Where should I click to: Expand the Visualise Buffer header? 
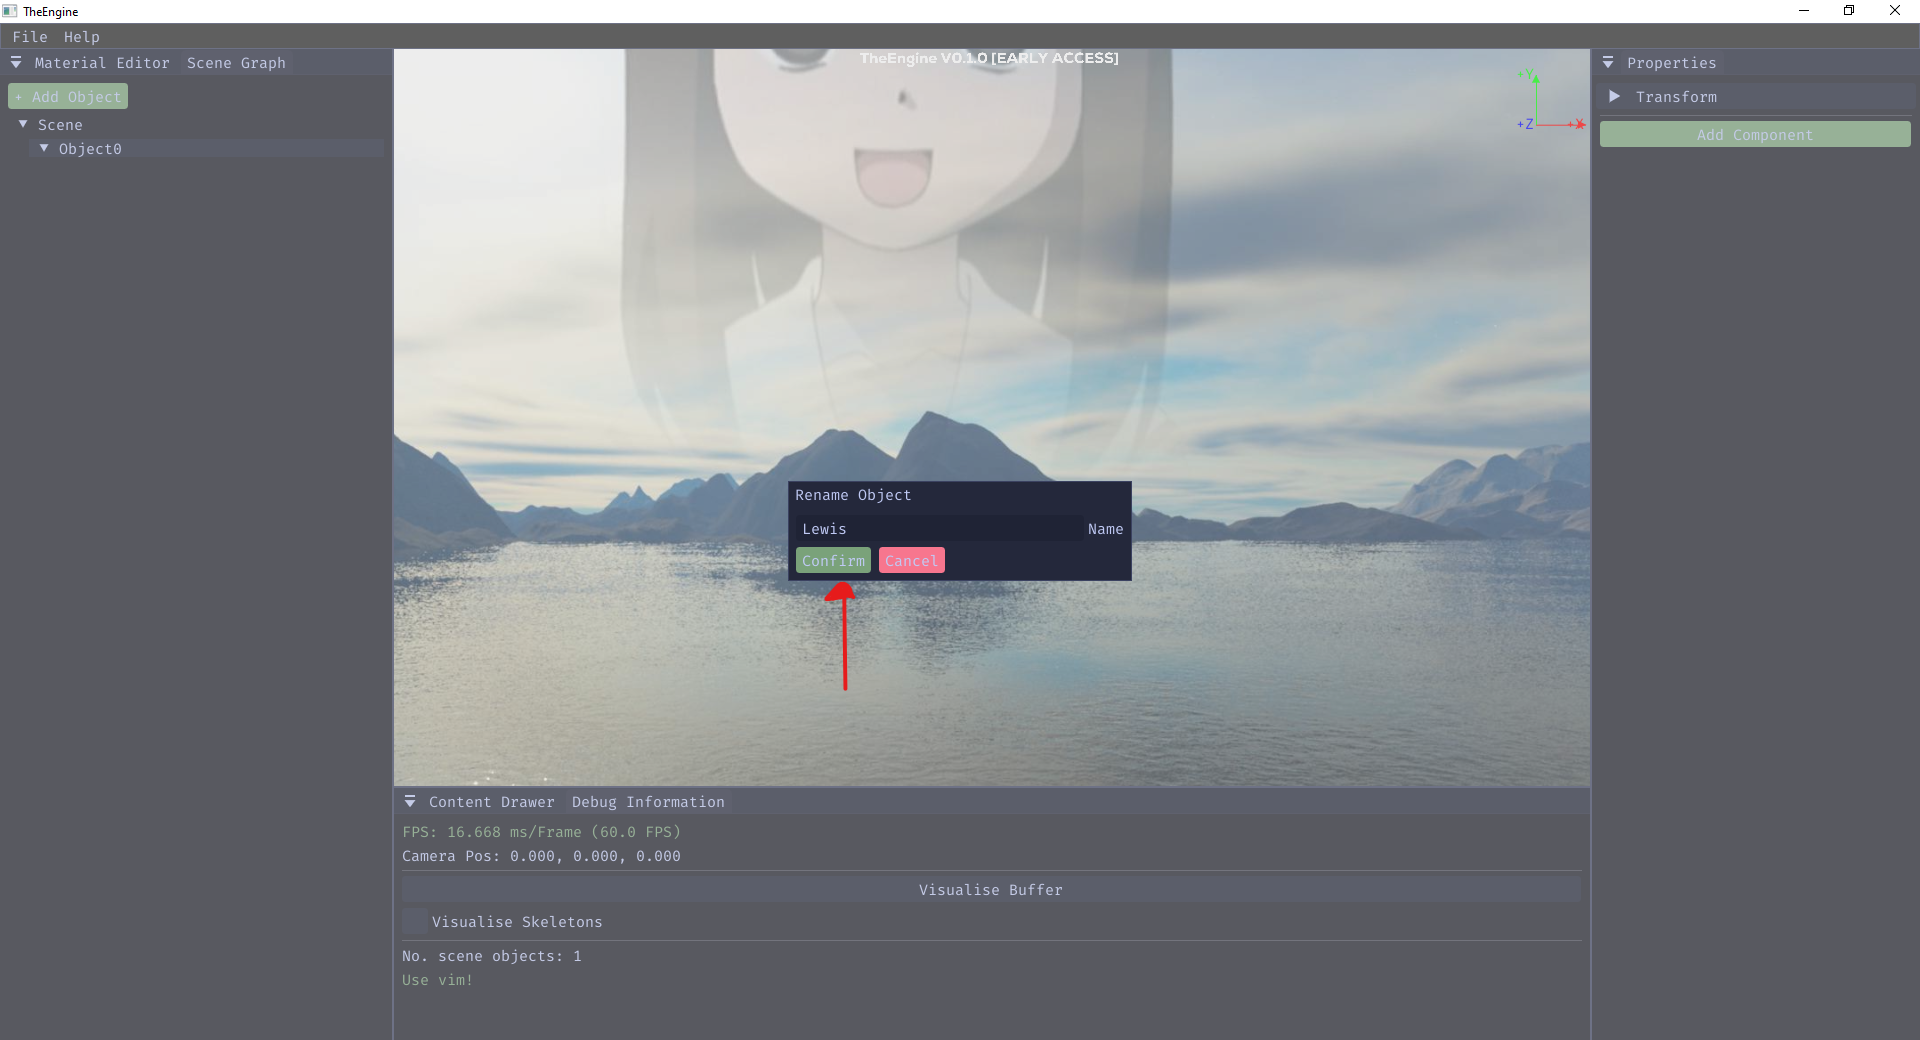pyautogui.click(x=991, y=890)
